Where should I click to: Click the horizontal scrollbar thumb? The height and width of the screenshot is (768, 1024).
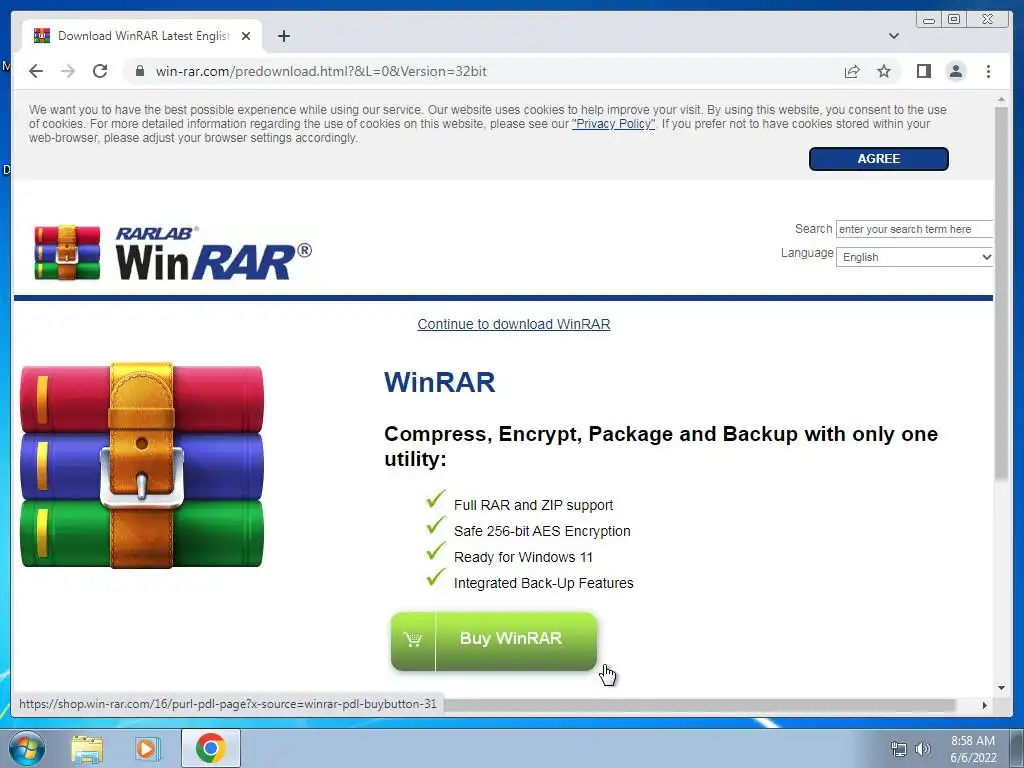[x=699, y=705]
